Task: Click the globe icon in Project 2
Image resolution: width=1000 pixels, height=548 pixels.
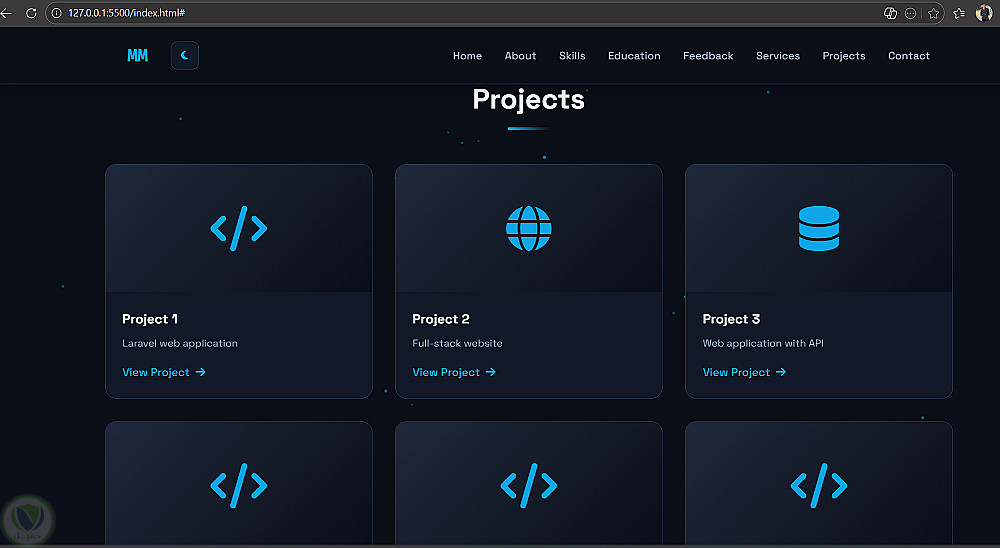Action: (x=529, y=228)
